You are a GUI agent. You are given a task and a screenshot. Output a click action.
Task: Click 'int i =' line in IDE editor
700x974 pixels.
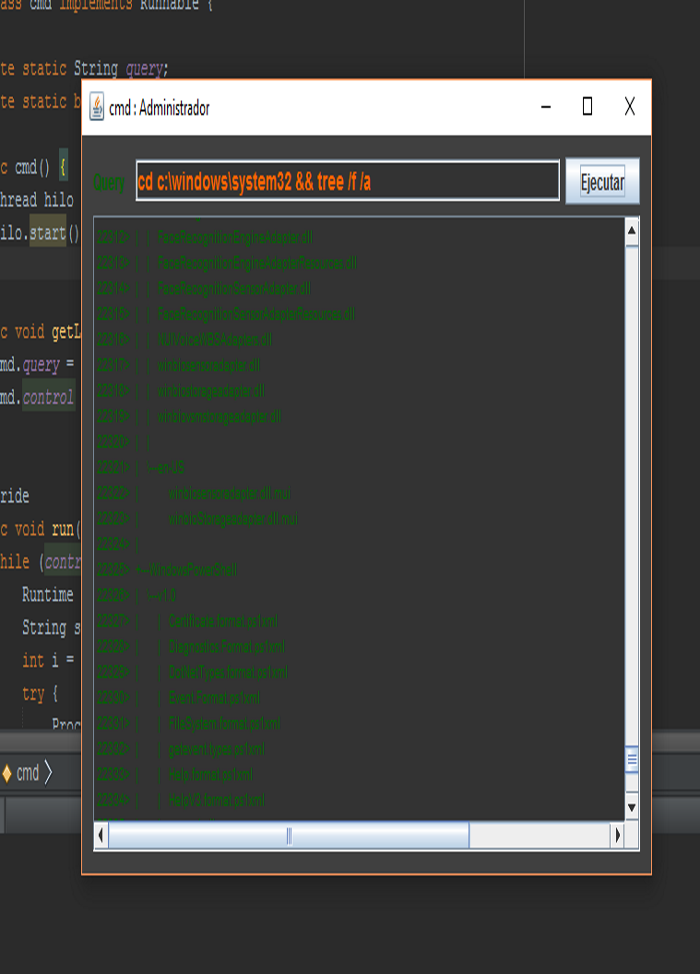tap(48, 660)
